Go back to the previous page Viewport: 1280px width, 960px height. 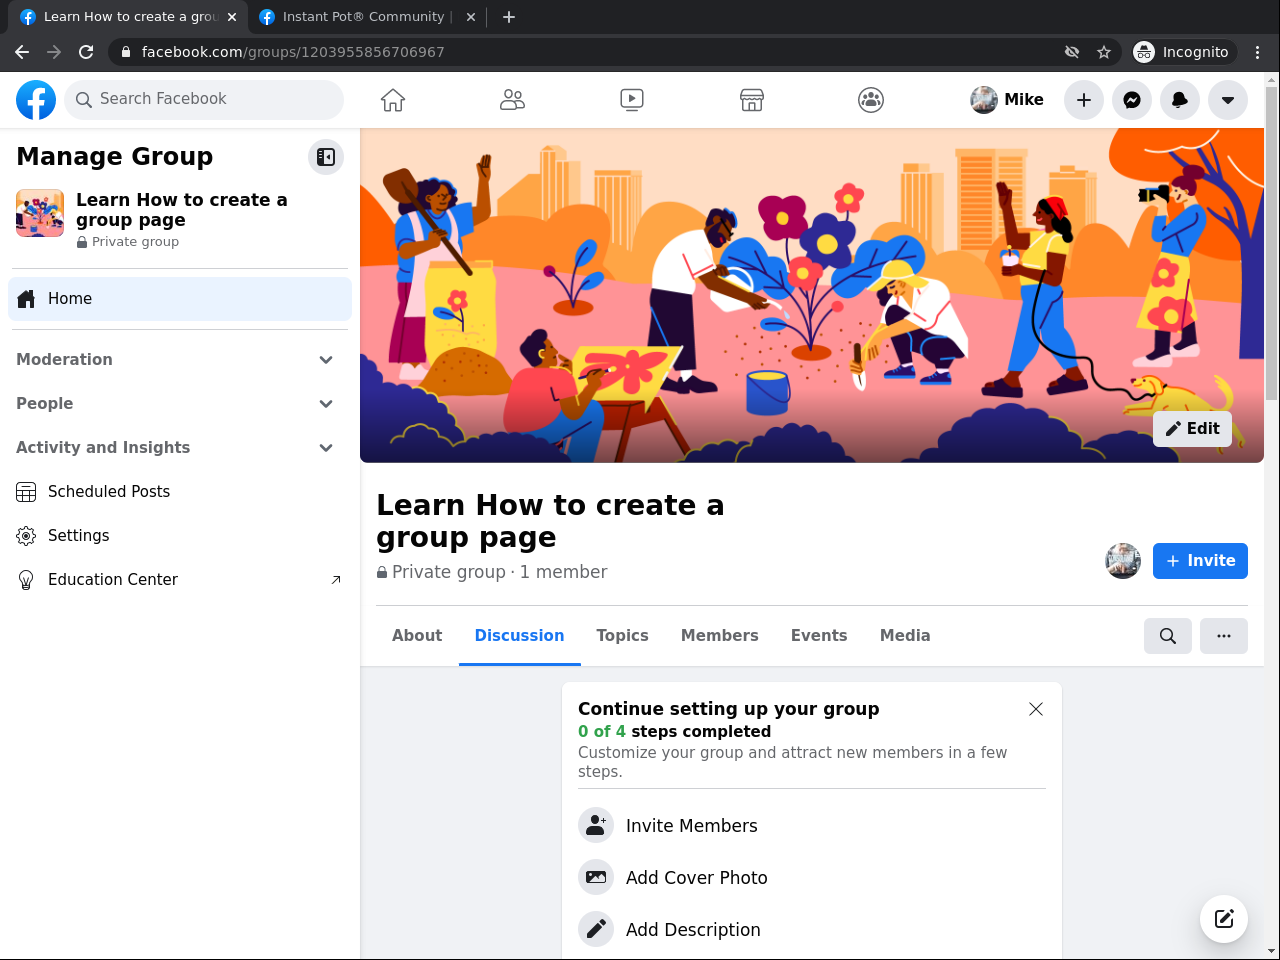(x=22, y=52)
